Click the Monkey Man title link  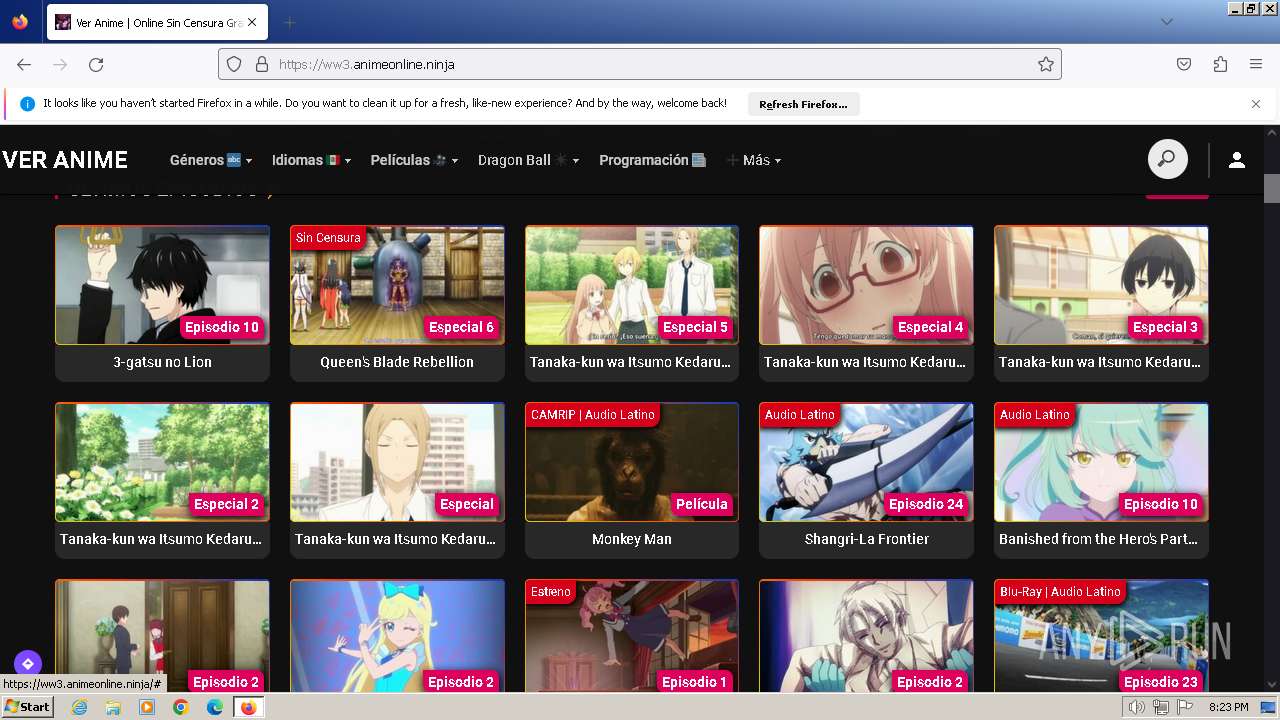point(632,539)
